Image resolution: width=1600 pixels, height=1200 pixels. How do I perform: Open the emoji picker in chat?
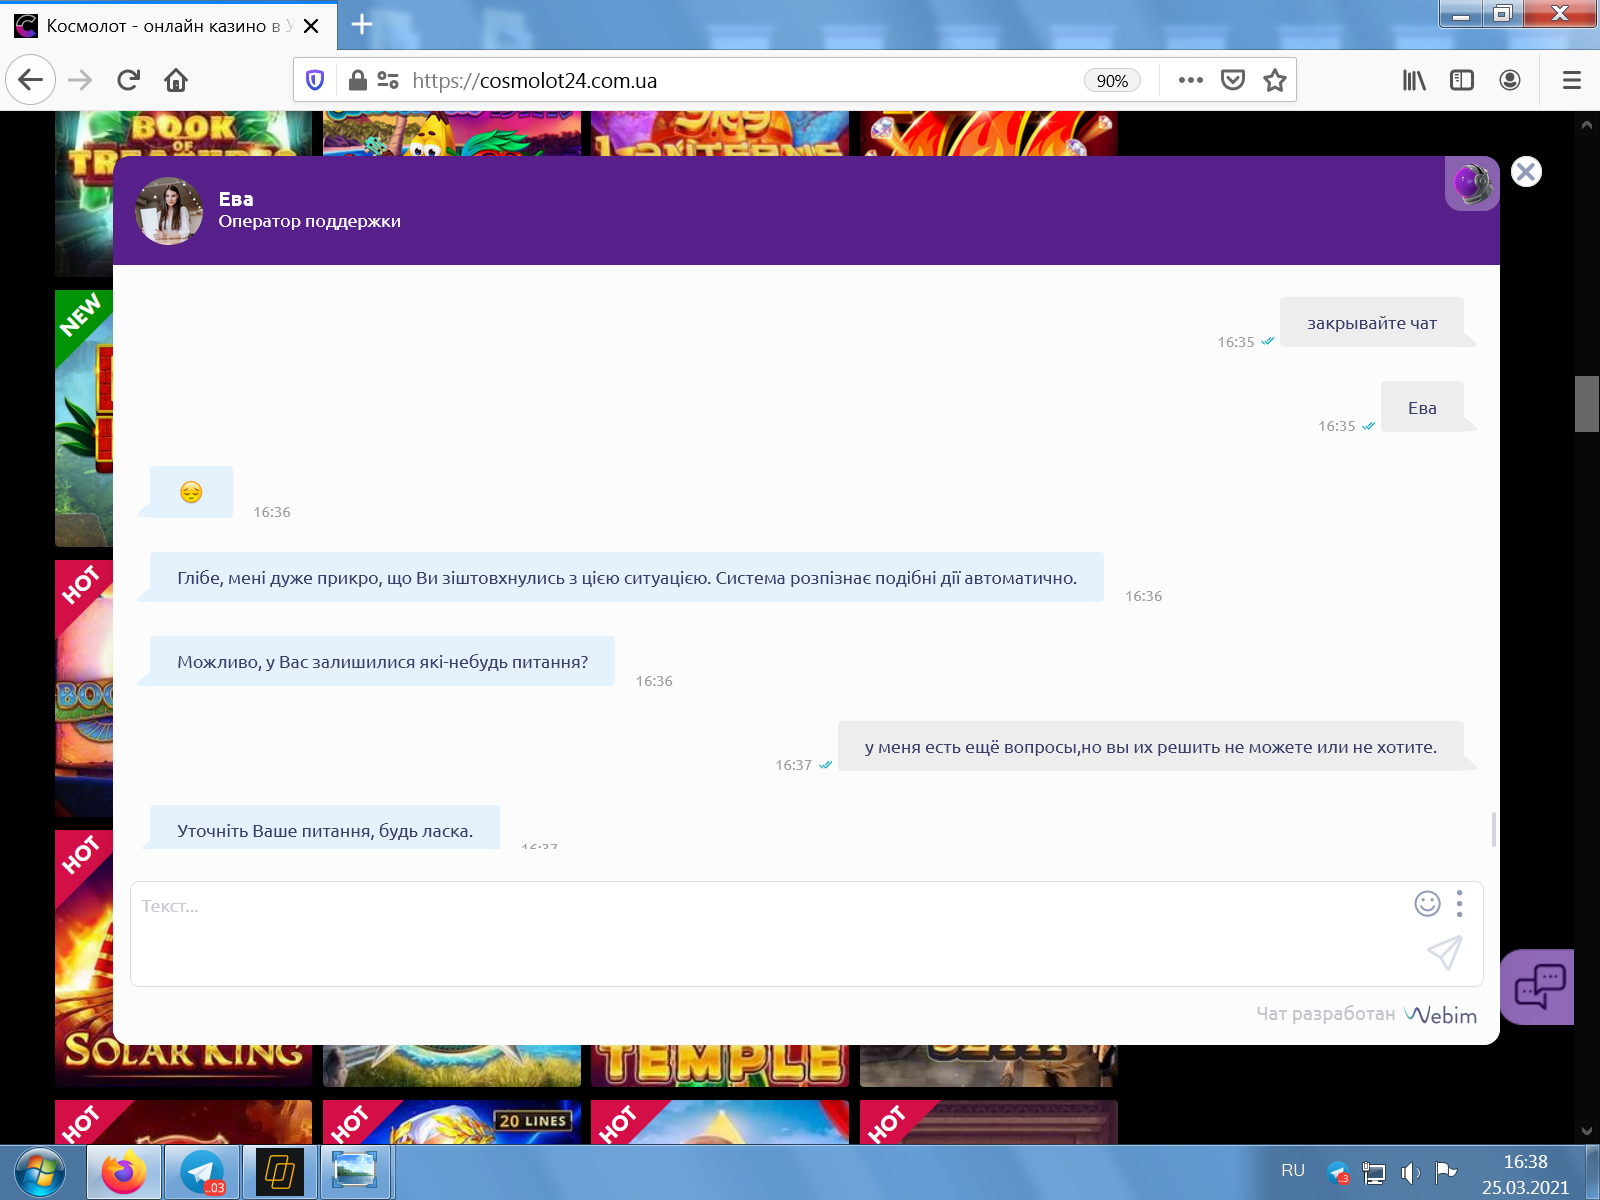[x=1427, y=903]
